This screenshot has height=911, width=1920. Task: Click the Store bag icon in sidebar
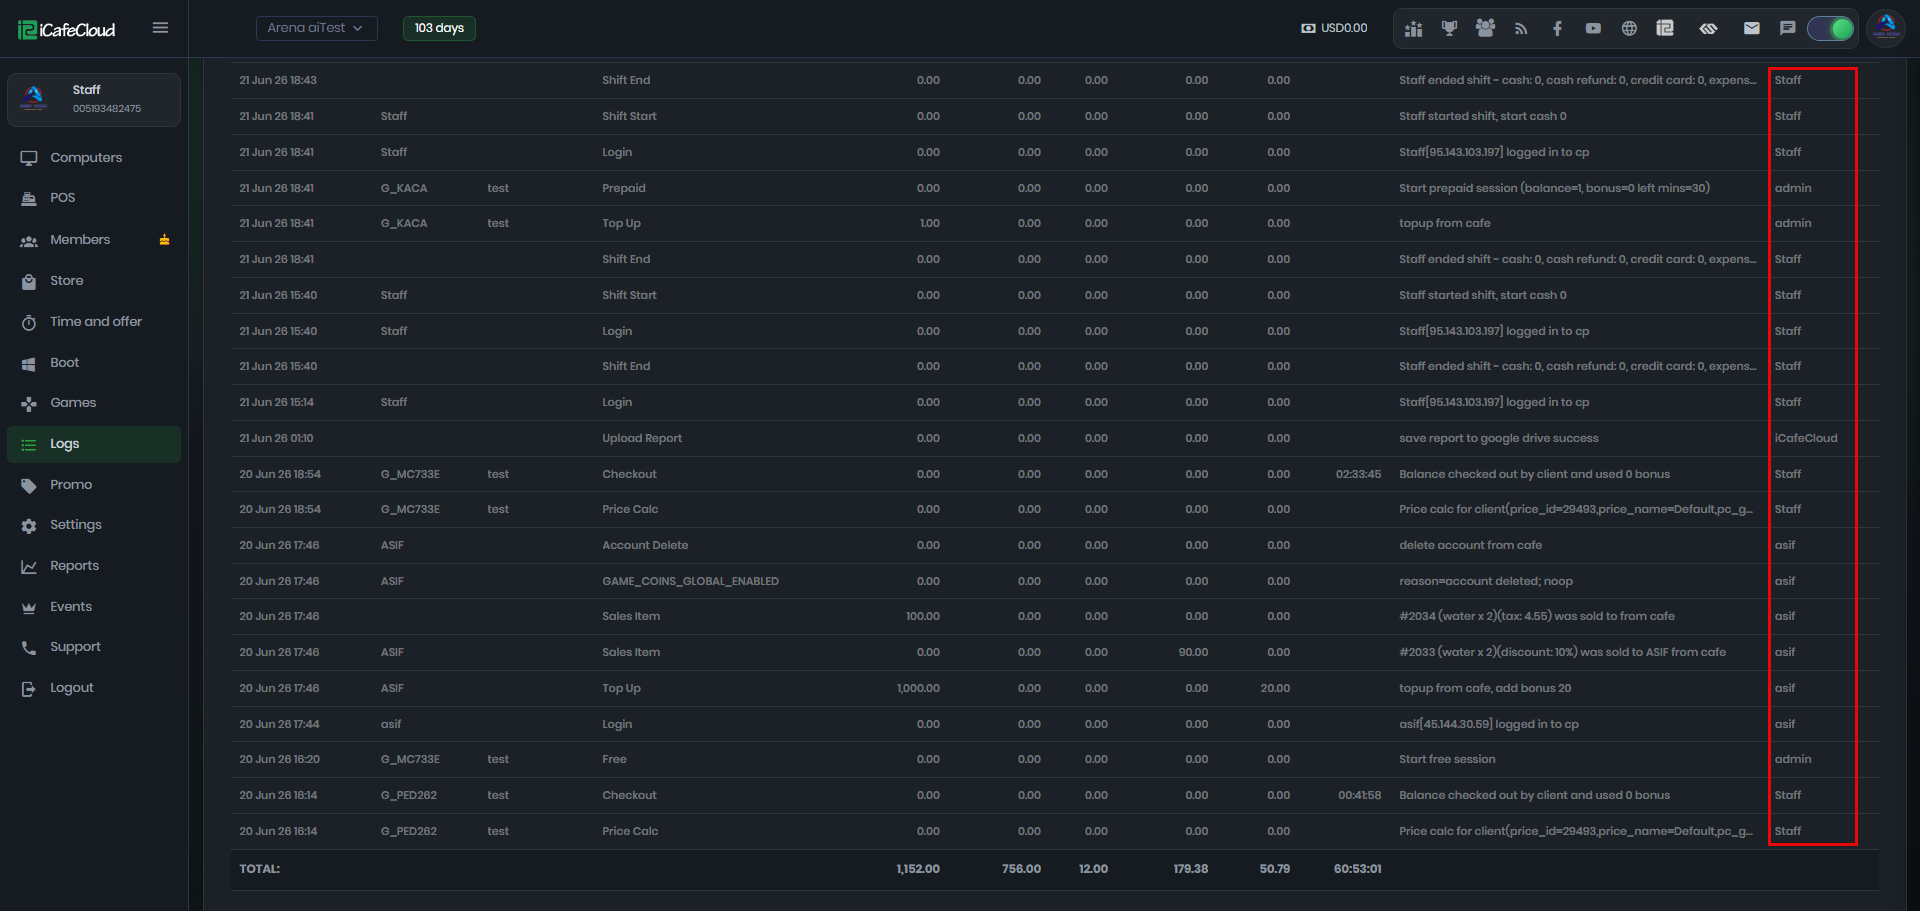click(x=29, y=281)
